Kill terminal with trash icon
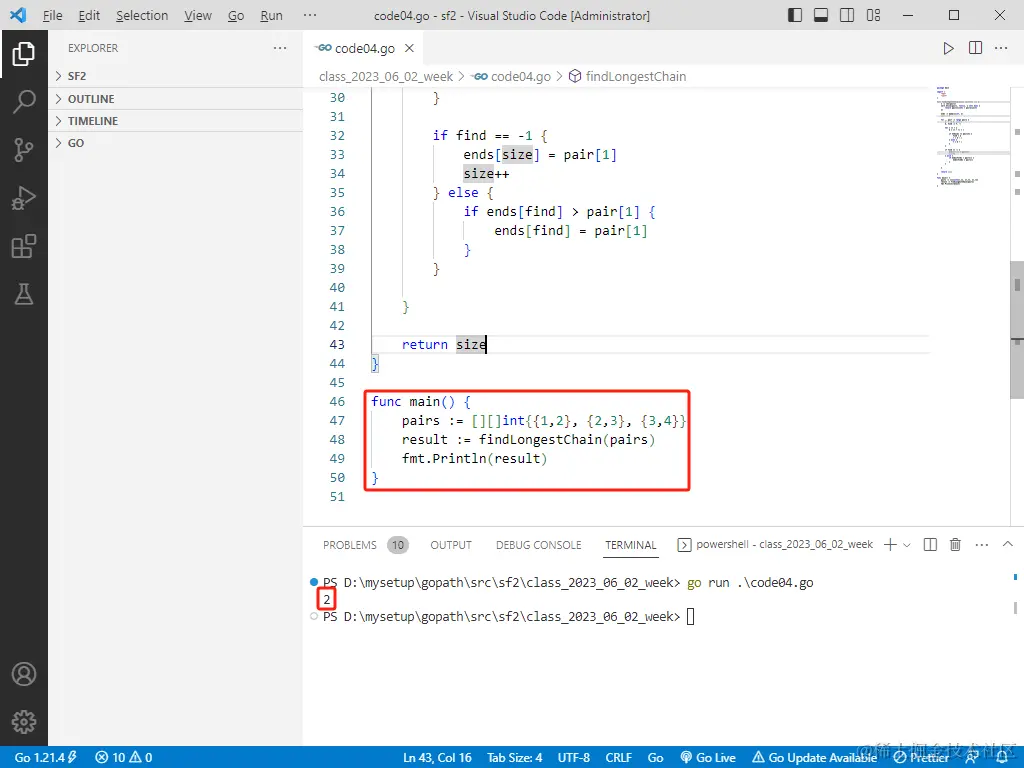 pos(955,545)
